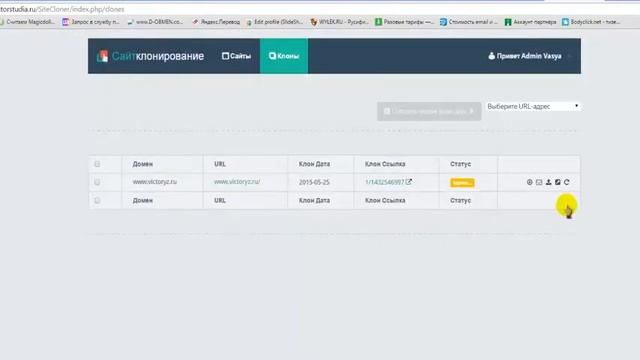Switch to the Клоны tab
Image resolution: width=640 pixels, height=360 pixels.
(x=284, y=56)
